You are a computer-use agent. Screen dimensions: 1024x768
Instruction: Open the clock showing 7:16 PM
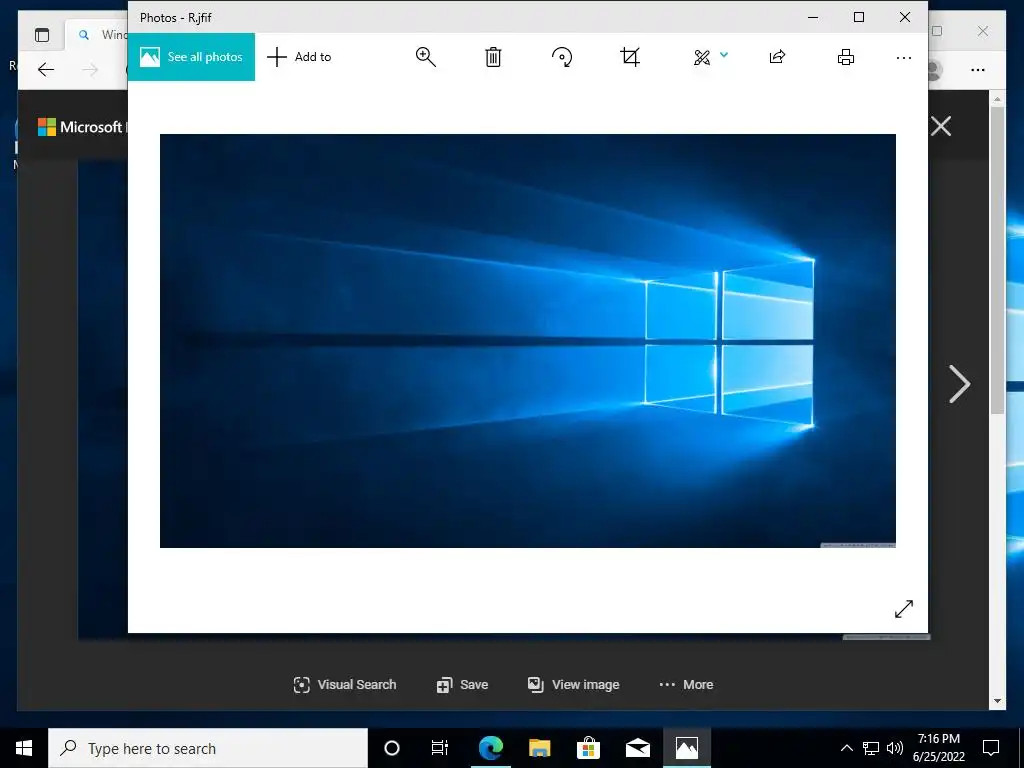939,748
